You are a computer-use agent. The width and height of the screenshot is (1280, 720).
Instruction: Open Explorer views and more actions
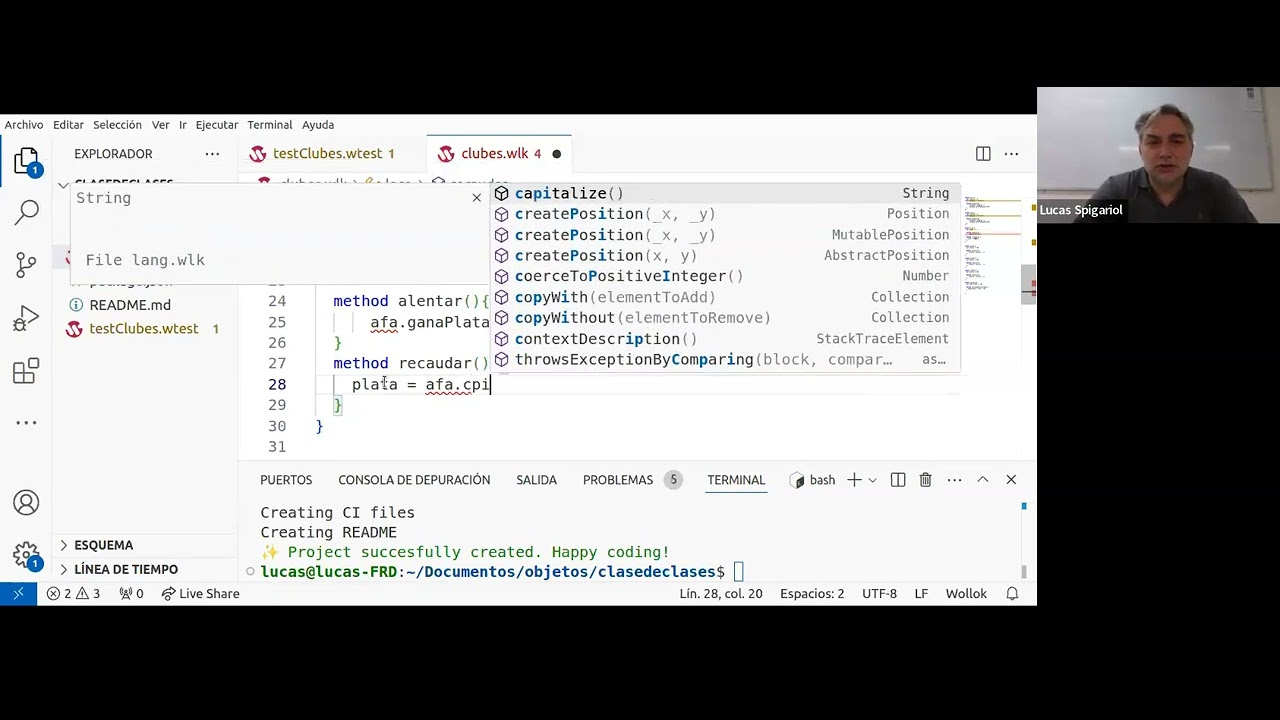coord(212,154)
